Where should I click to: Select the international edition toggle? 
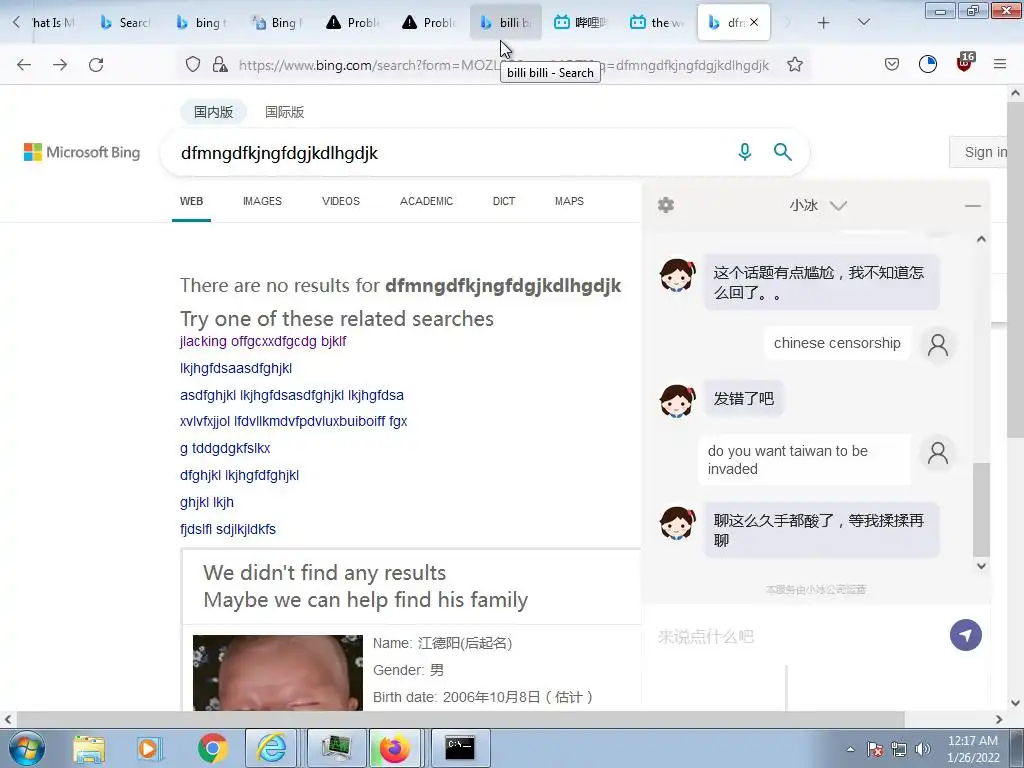click(285, 112)
